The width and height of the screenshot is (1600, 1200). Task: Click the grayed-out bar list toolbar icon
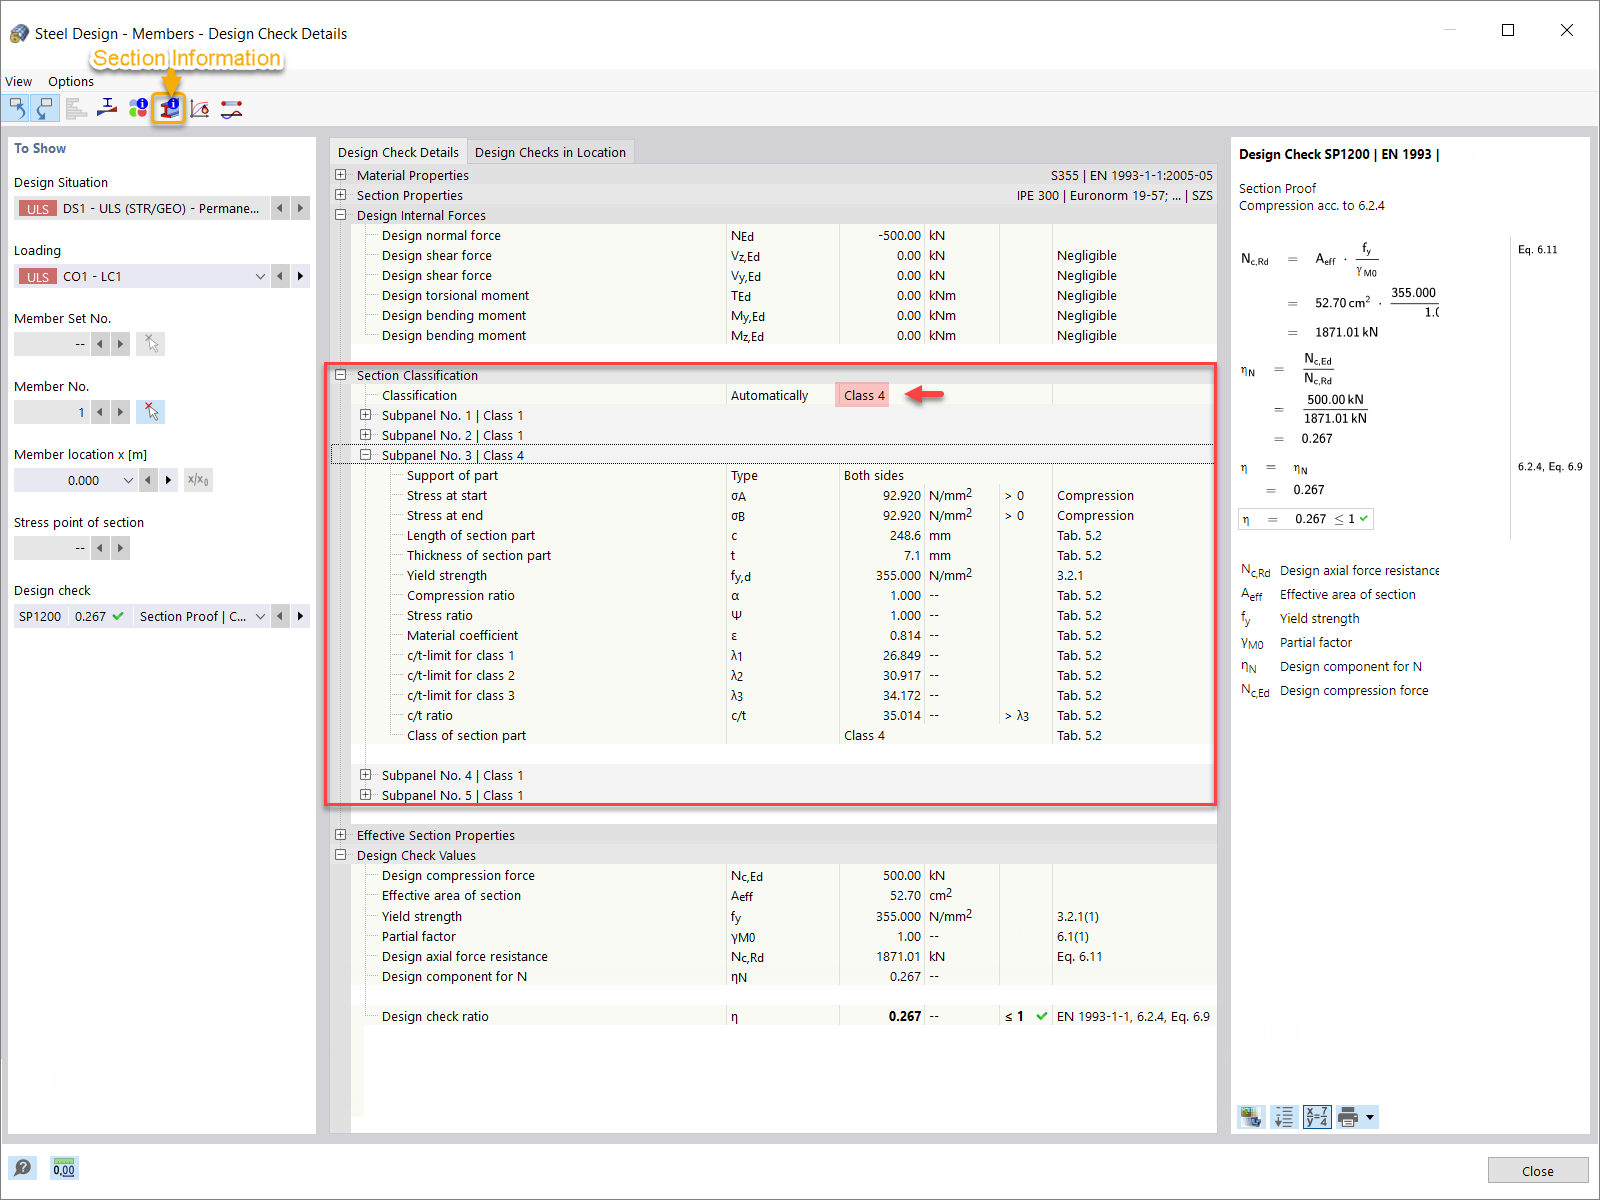(76, 108)
